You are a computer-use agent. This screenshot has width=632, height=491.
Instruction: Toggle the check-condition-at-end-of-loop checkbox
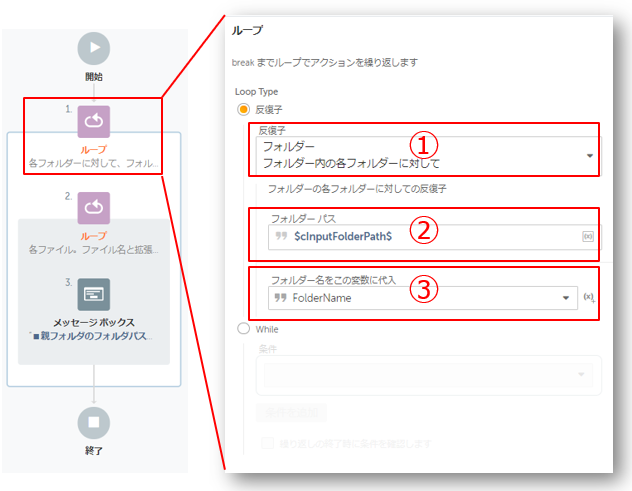(267, 443)
